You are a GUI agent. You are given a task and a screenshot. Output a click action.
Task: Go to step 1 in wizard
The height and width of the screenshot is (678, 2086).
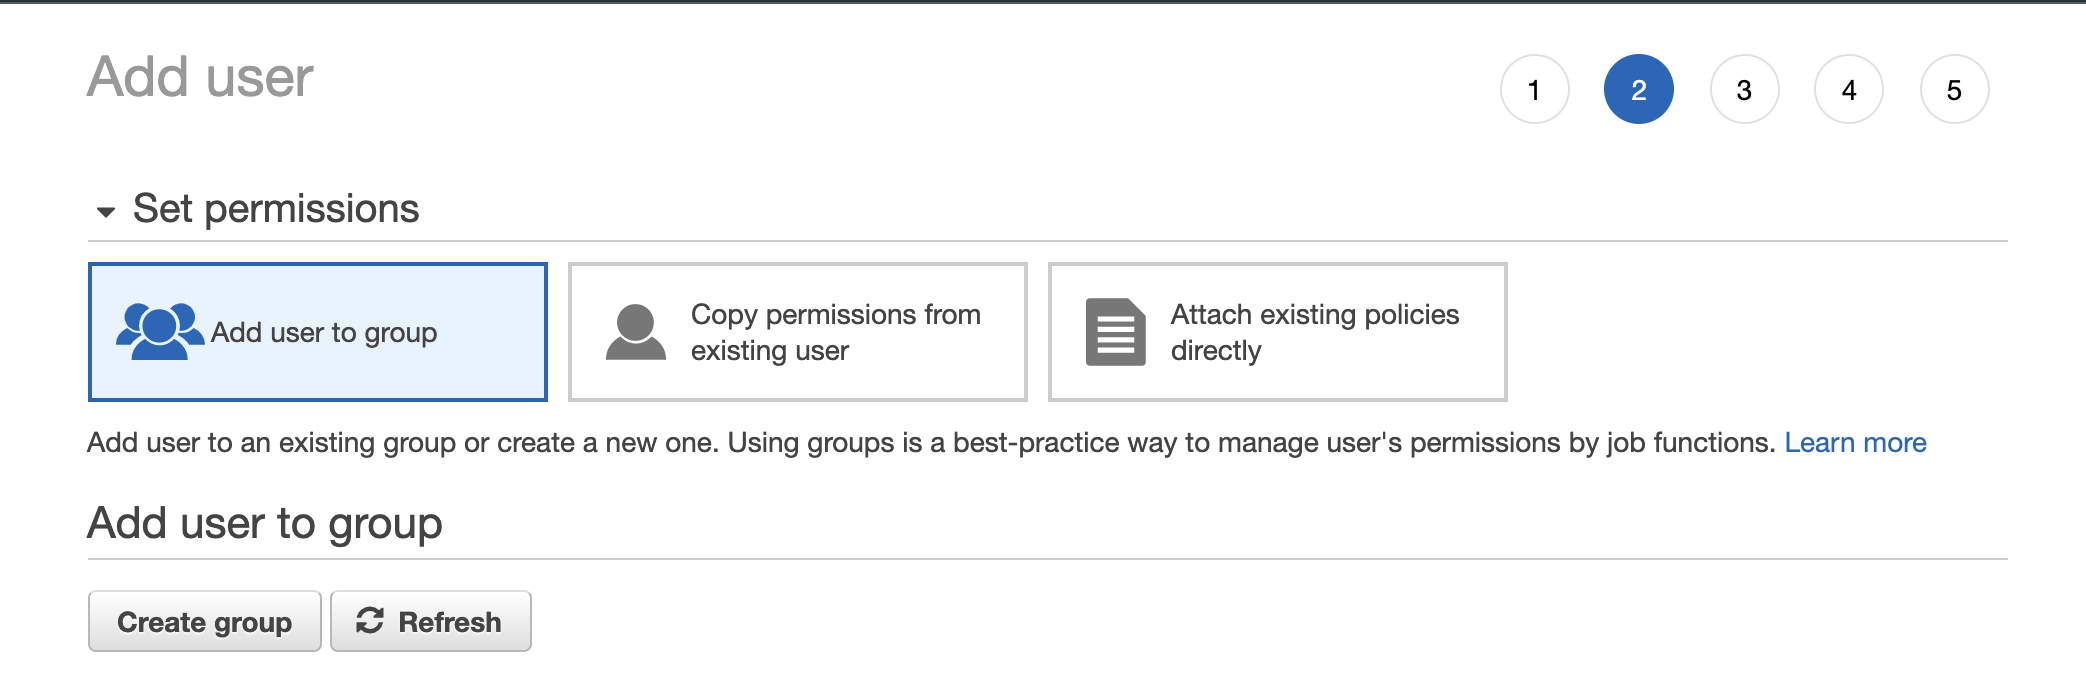point(1534,90)
